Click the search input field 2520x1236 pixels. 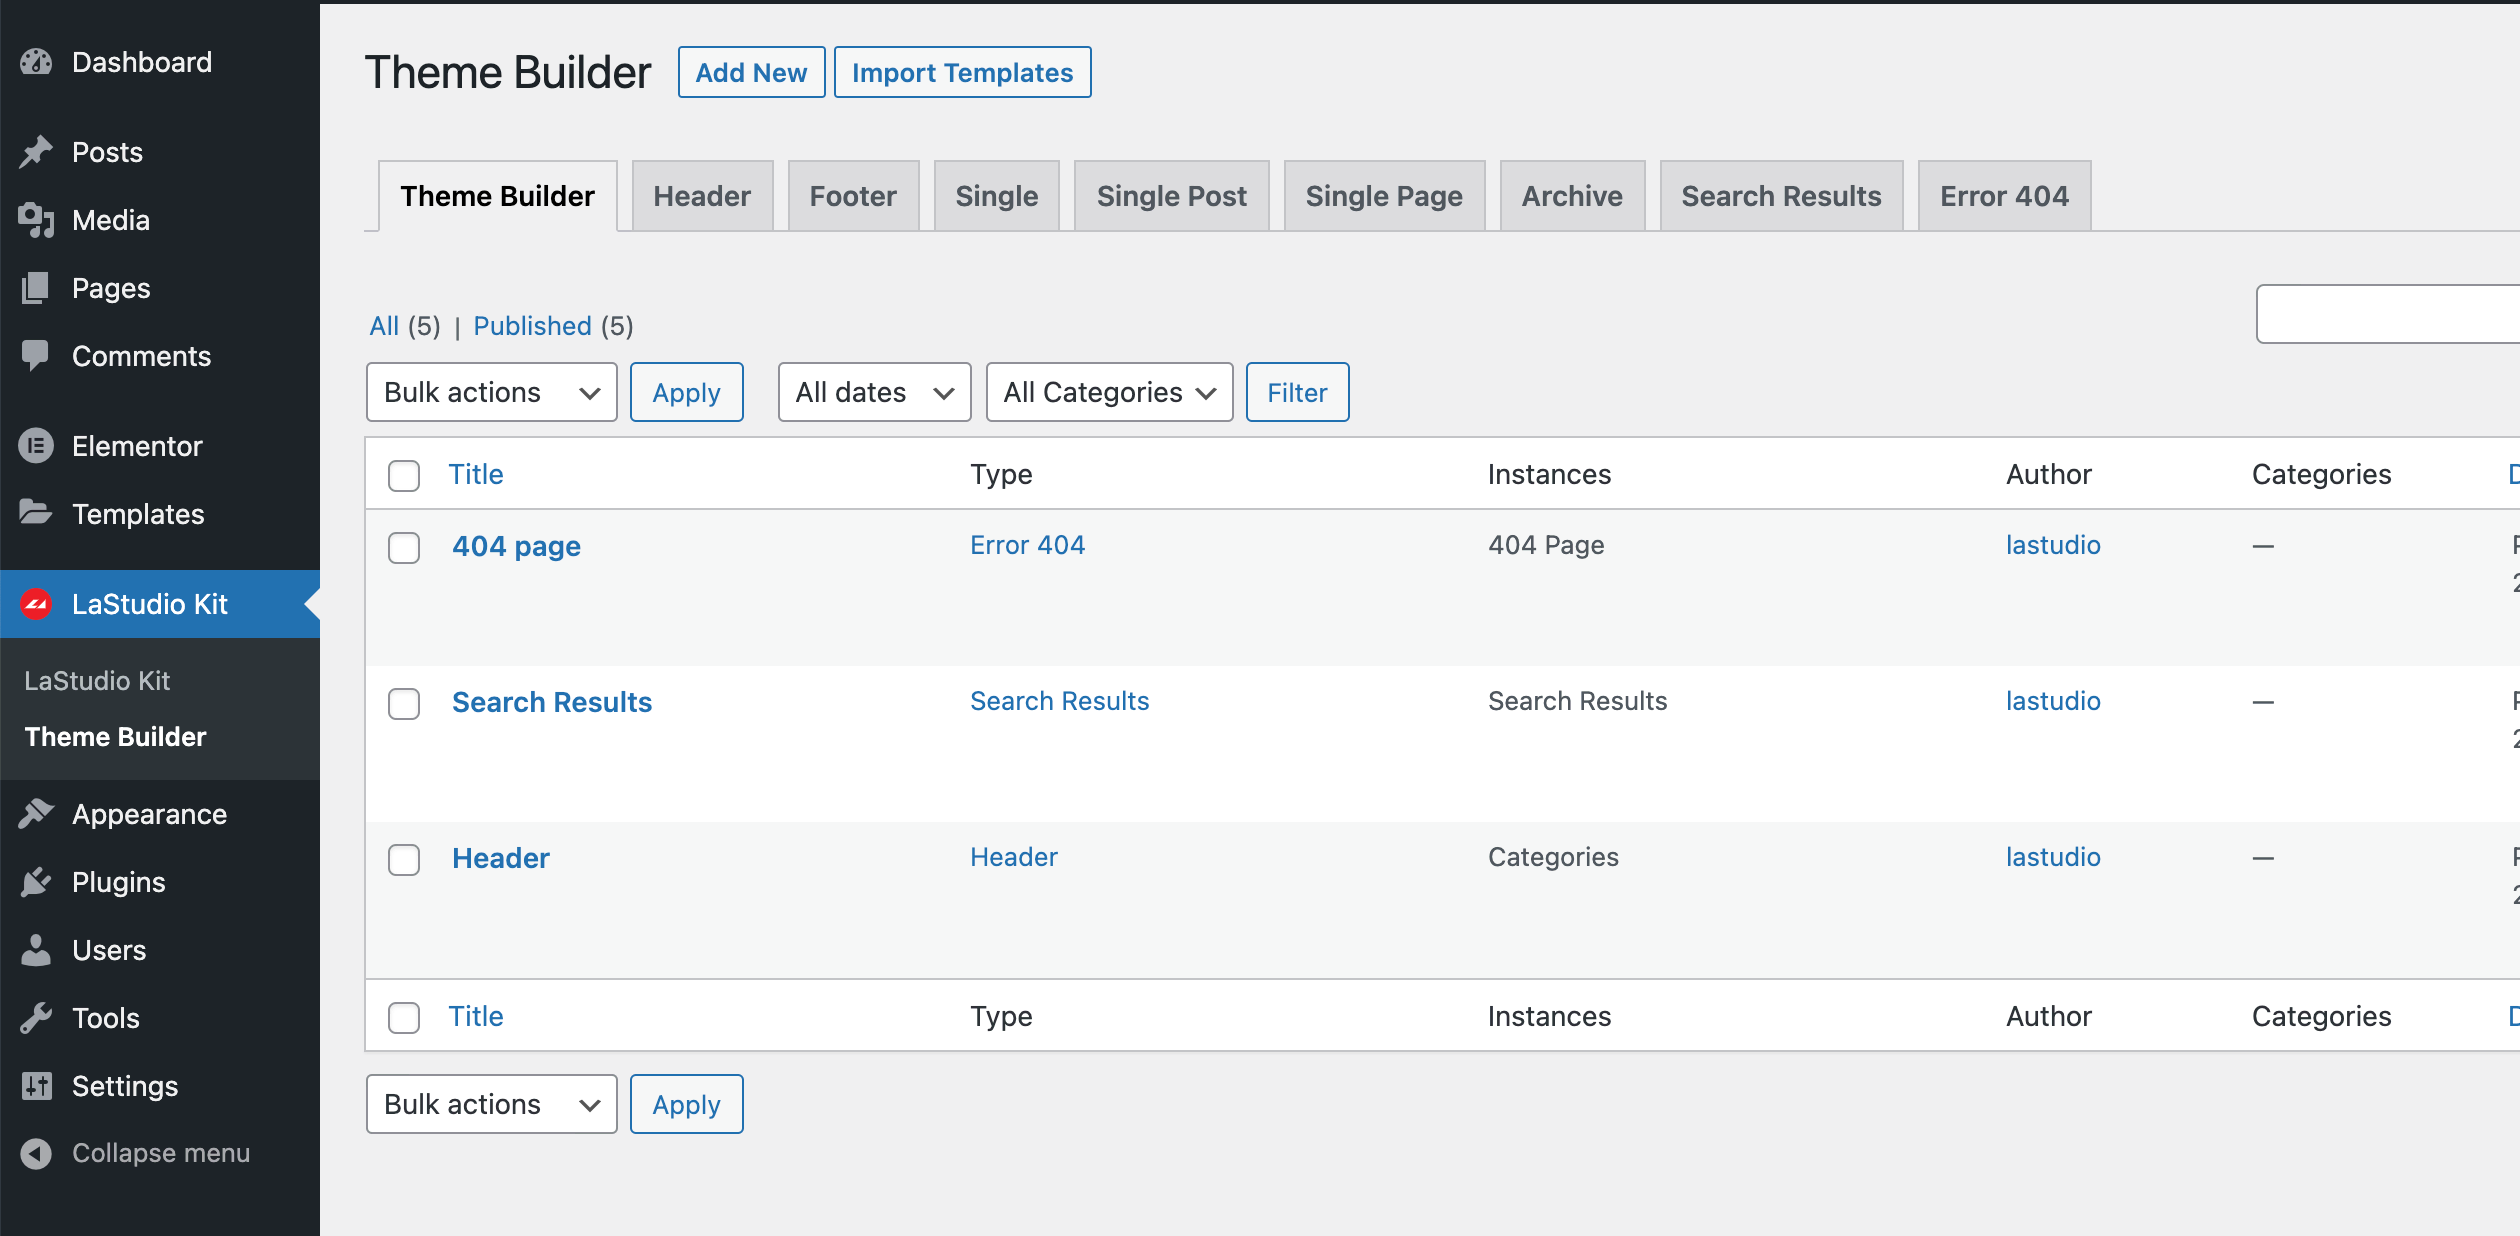pos(2390,314)
